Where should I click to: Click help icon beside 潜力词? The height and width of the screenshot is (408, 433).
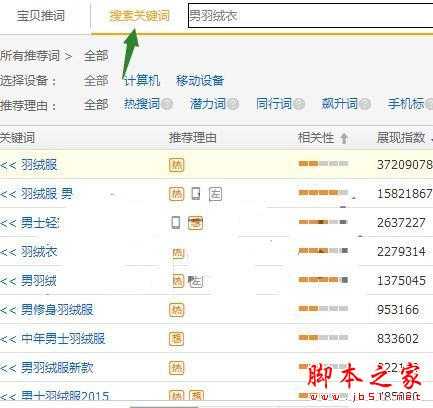click(x=233, y=104)
